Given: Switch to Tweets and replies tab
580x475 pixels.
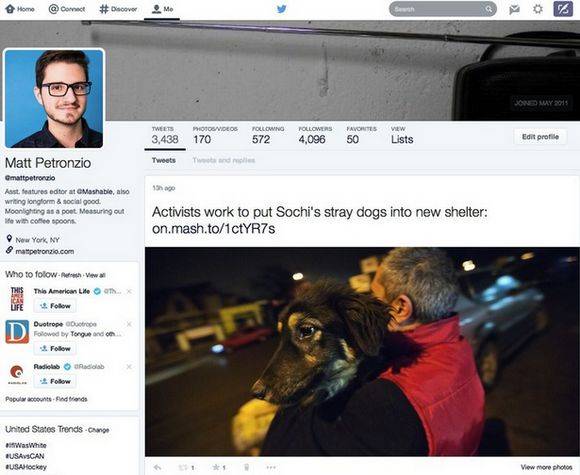Looking at the screenshot, I should coord(224,160).
